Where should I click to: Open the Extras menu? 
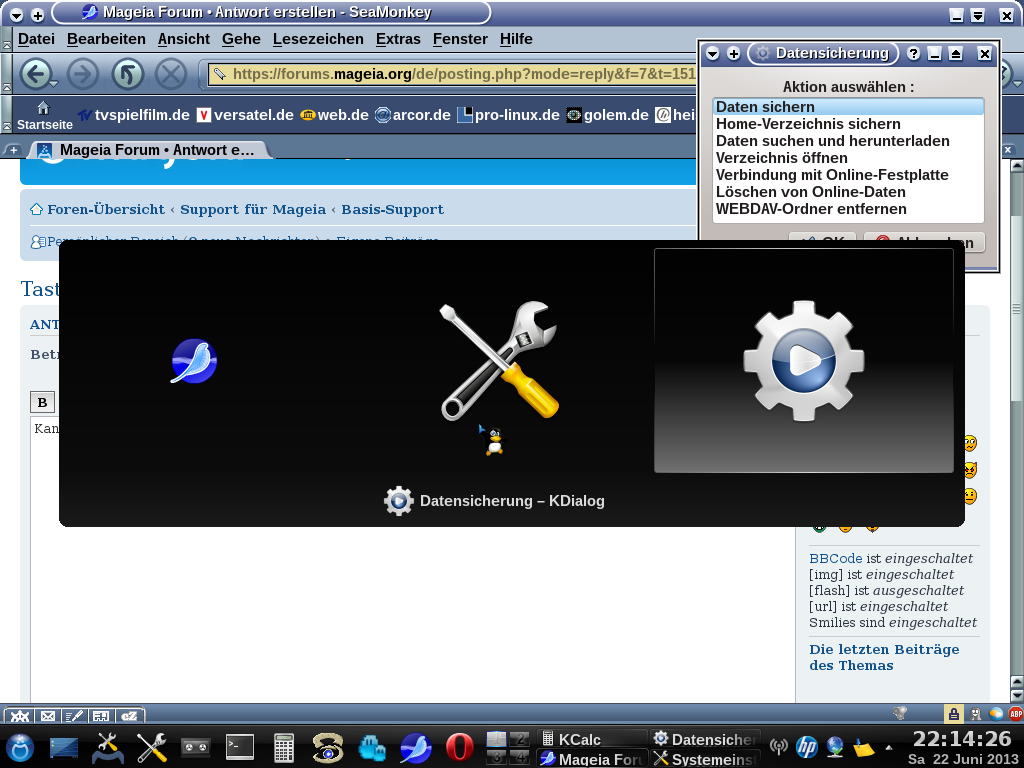point(398,39)
